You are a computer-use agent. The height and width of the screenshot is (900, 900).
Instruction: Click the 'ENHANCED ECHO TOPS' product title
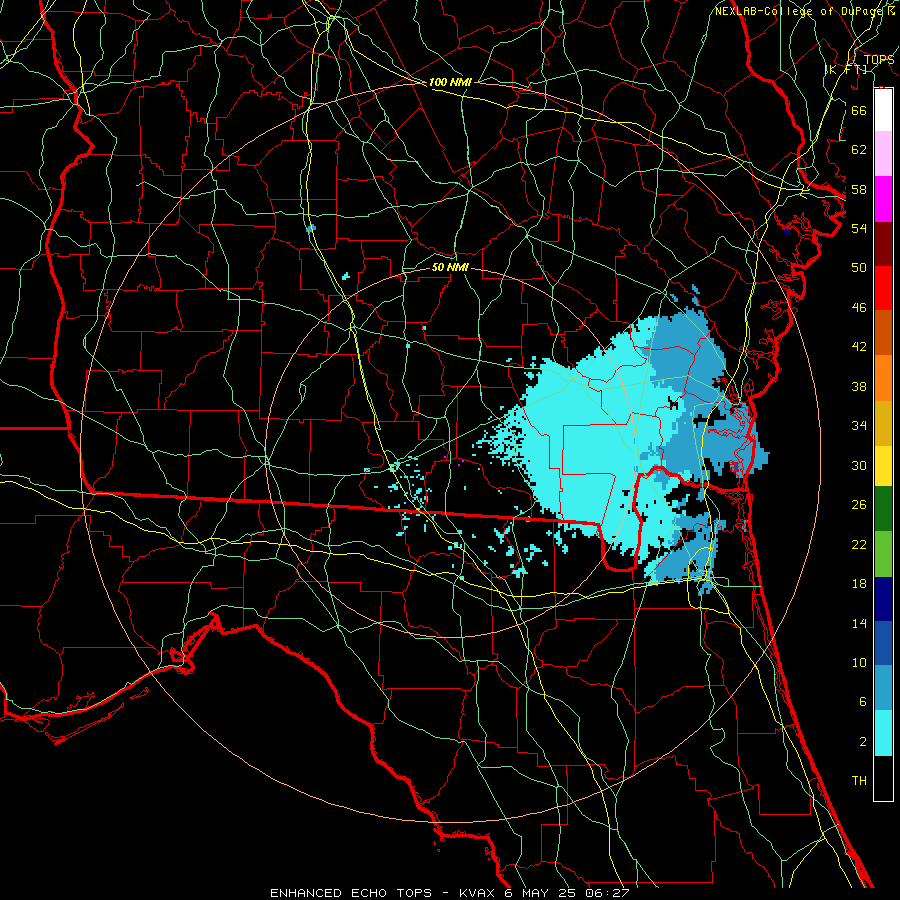[x=351, y=893]
